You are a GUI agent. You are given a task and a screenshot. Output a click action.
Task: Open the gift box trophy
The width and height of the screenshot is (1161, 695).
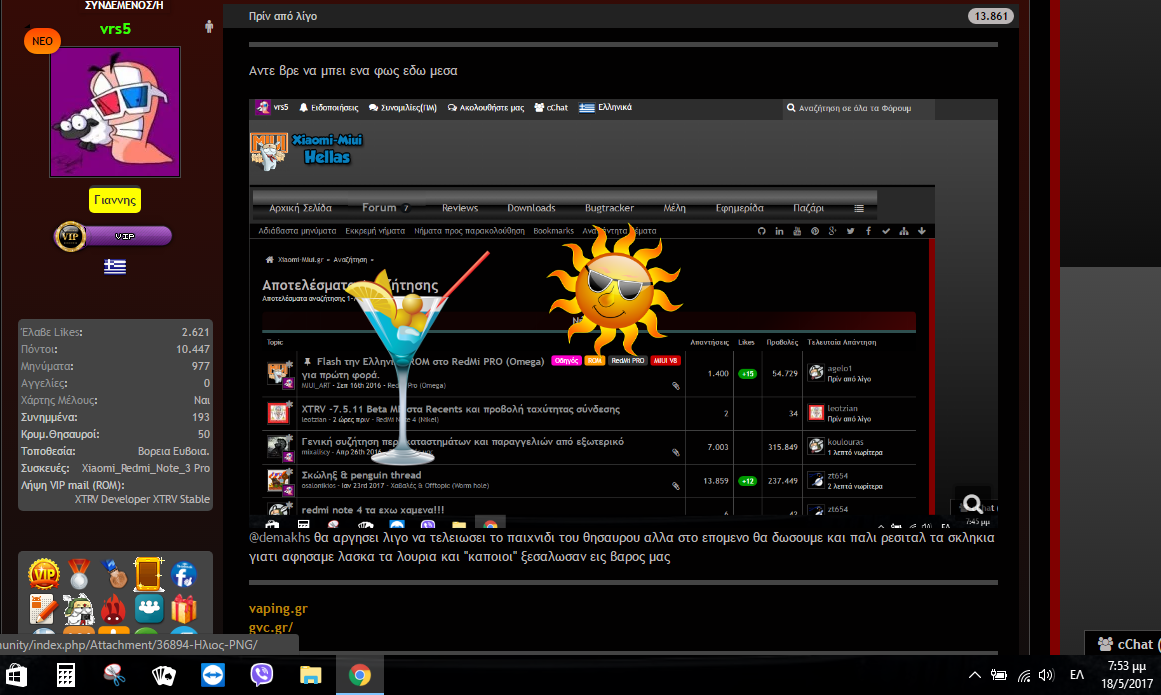(x=183, y=609)
